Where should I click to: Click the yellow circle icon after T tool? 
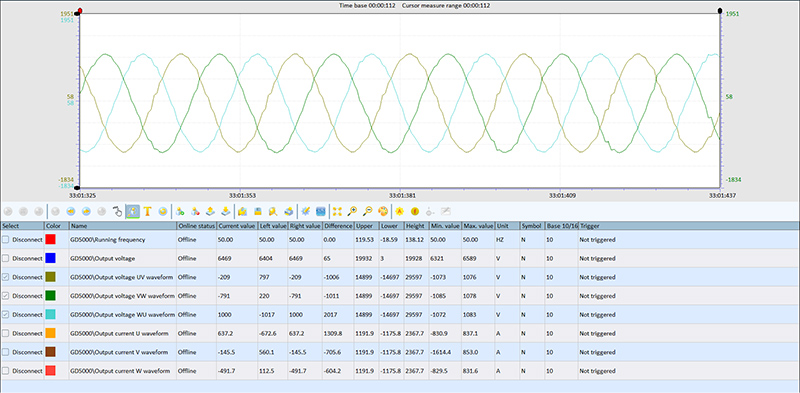[163, 211]
